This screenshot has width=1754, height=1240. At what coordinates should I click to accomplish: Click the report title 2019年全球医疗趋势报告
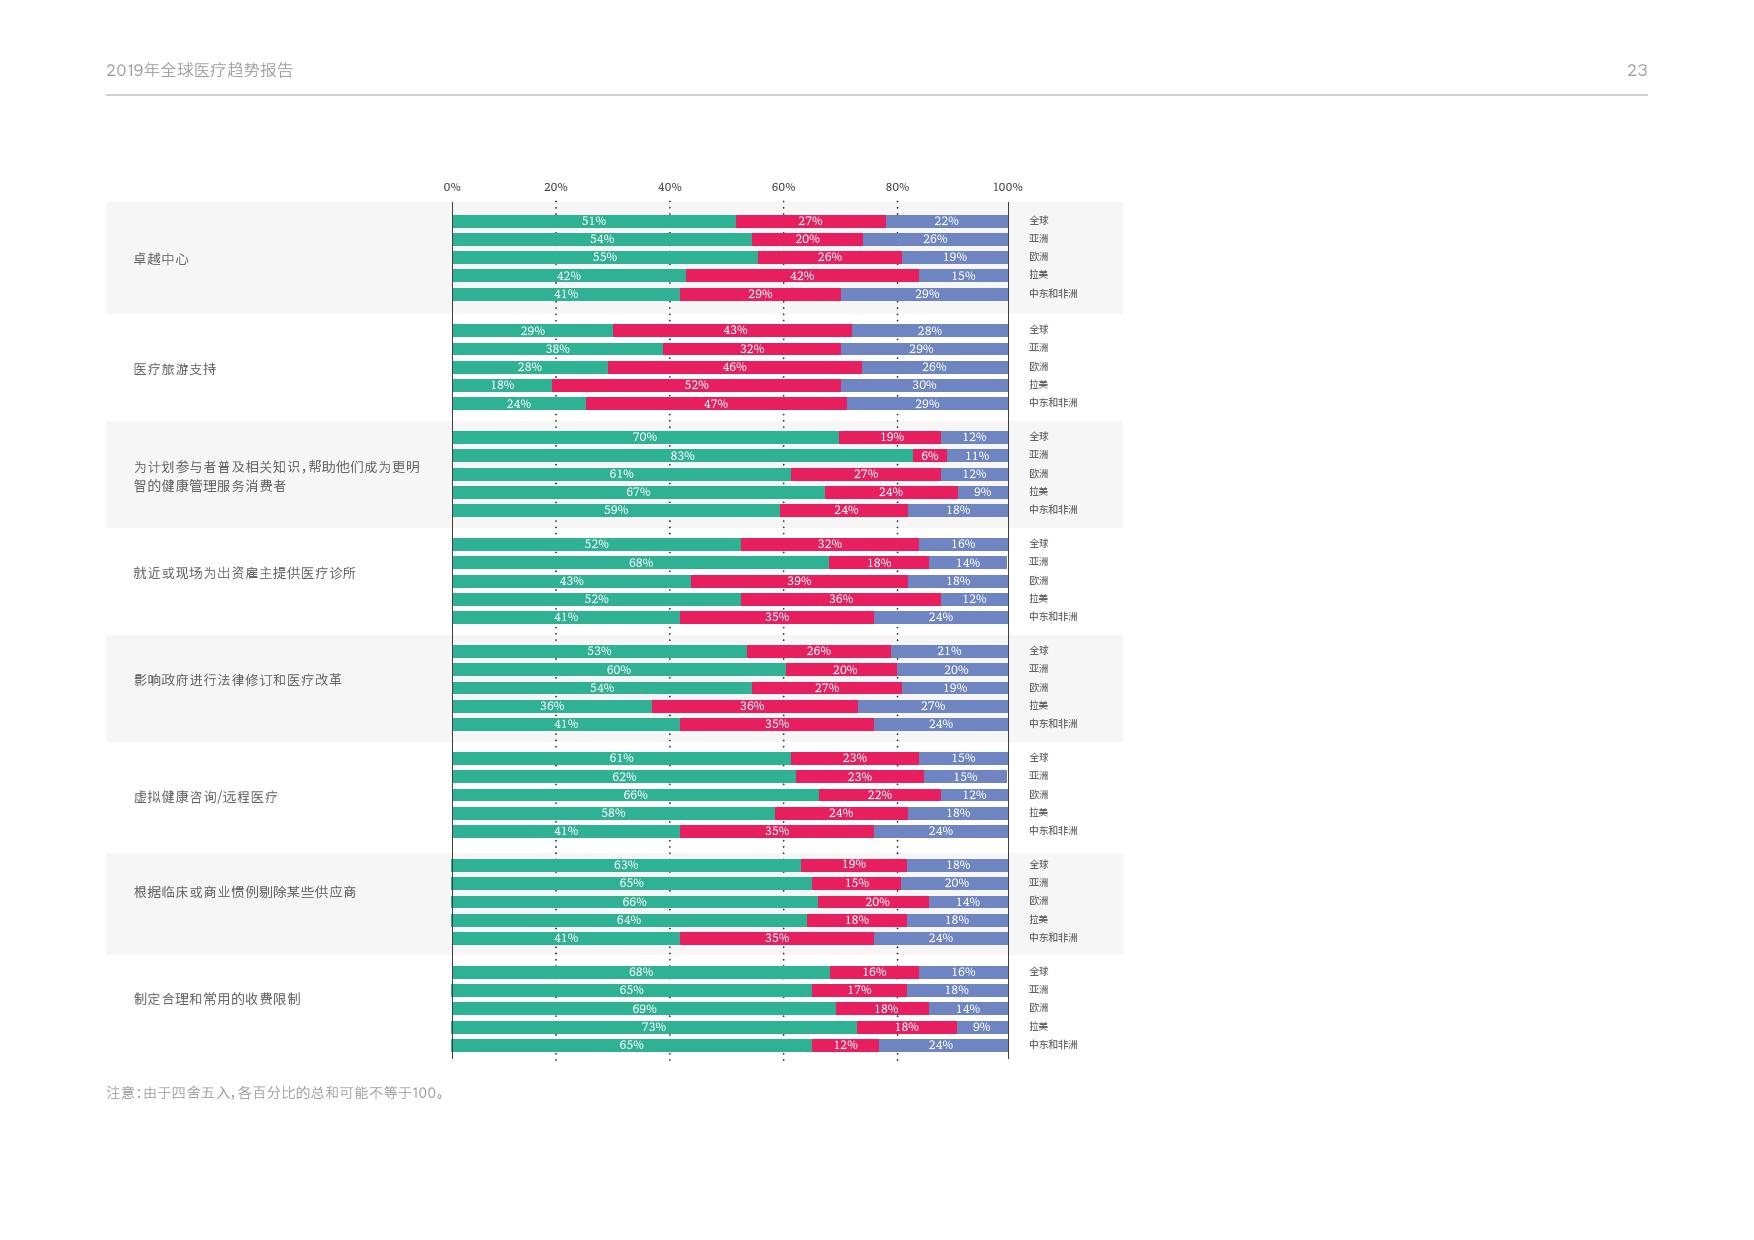click(x=199, y=71)
